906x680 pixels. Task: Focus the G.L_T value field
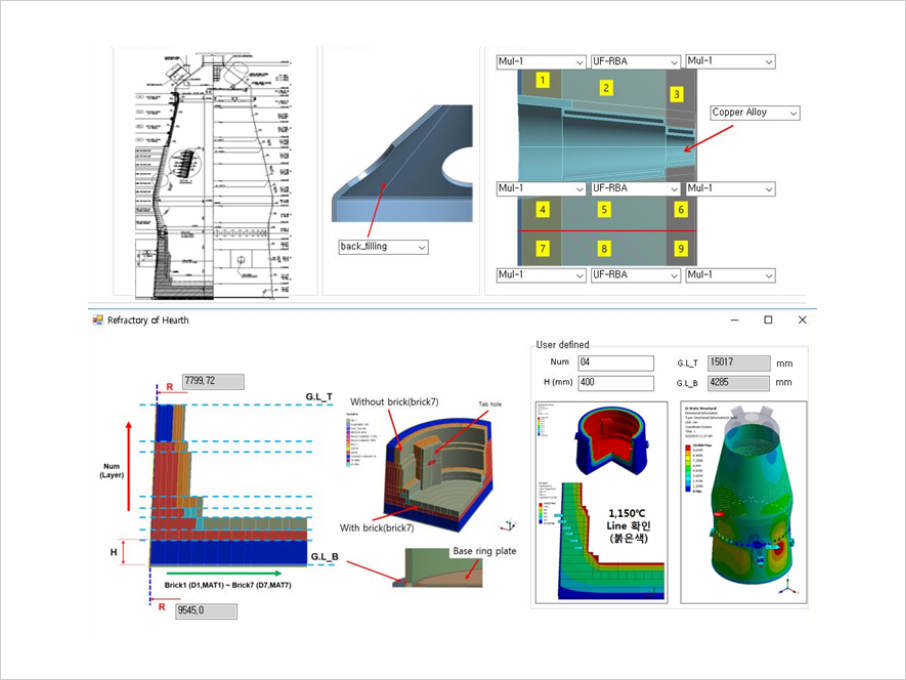pyautogui.click(x=738, y=362)
